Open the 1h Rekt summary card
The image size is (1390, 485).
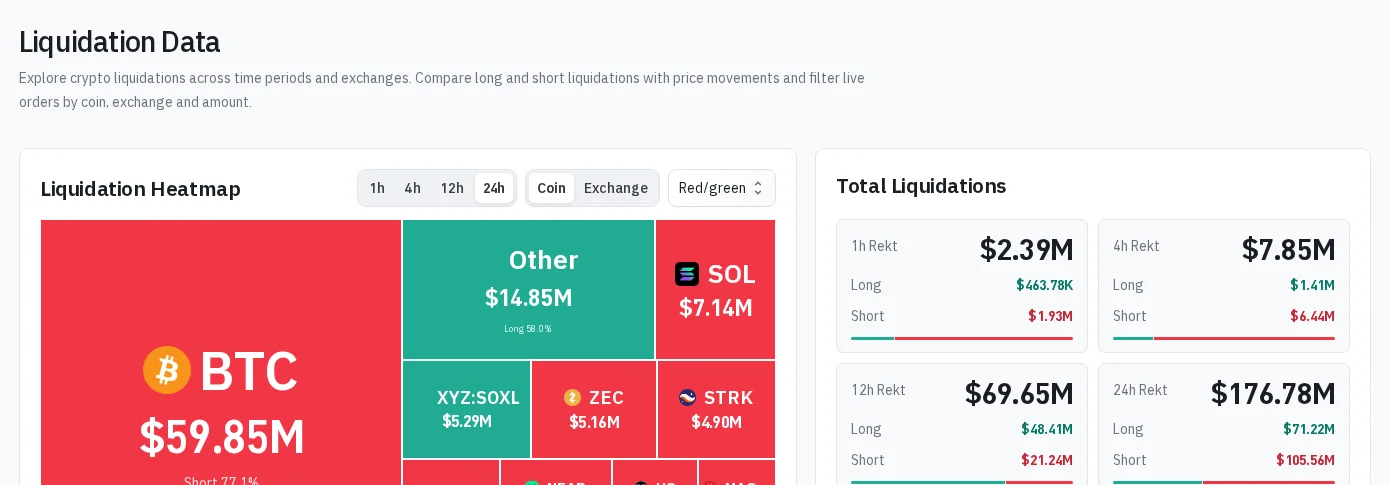(962, 286)
